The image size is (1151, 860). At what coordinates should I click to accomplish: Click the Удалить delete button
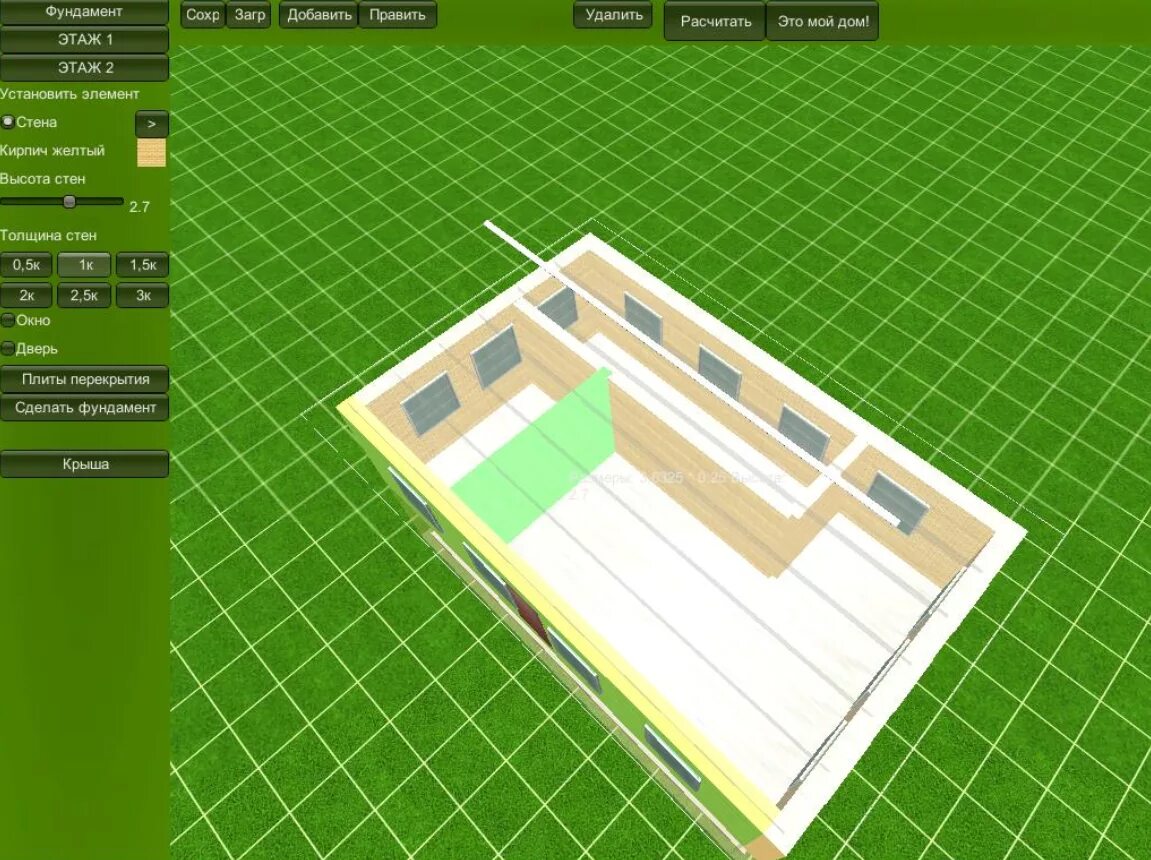614,15
